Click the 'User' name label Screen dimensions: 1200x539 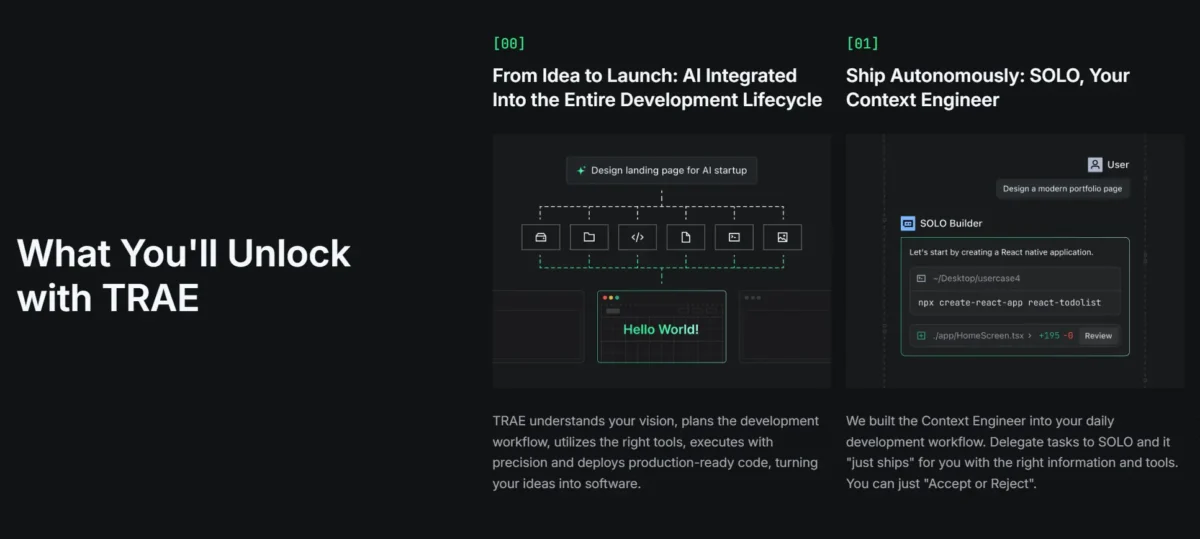point(1118,164)
